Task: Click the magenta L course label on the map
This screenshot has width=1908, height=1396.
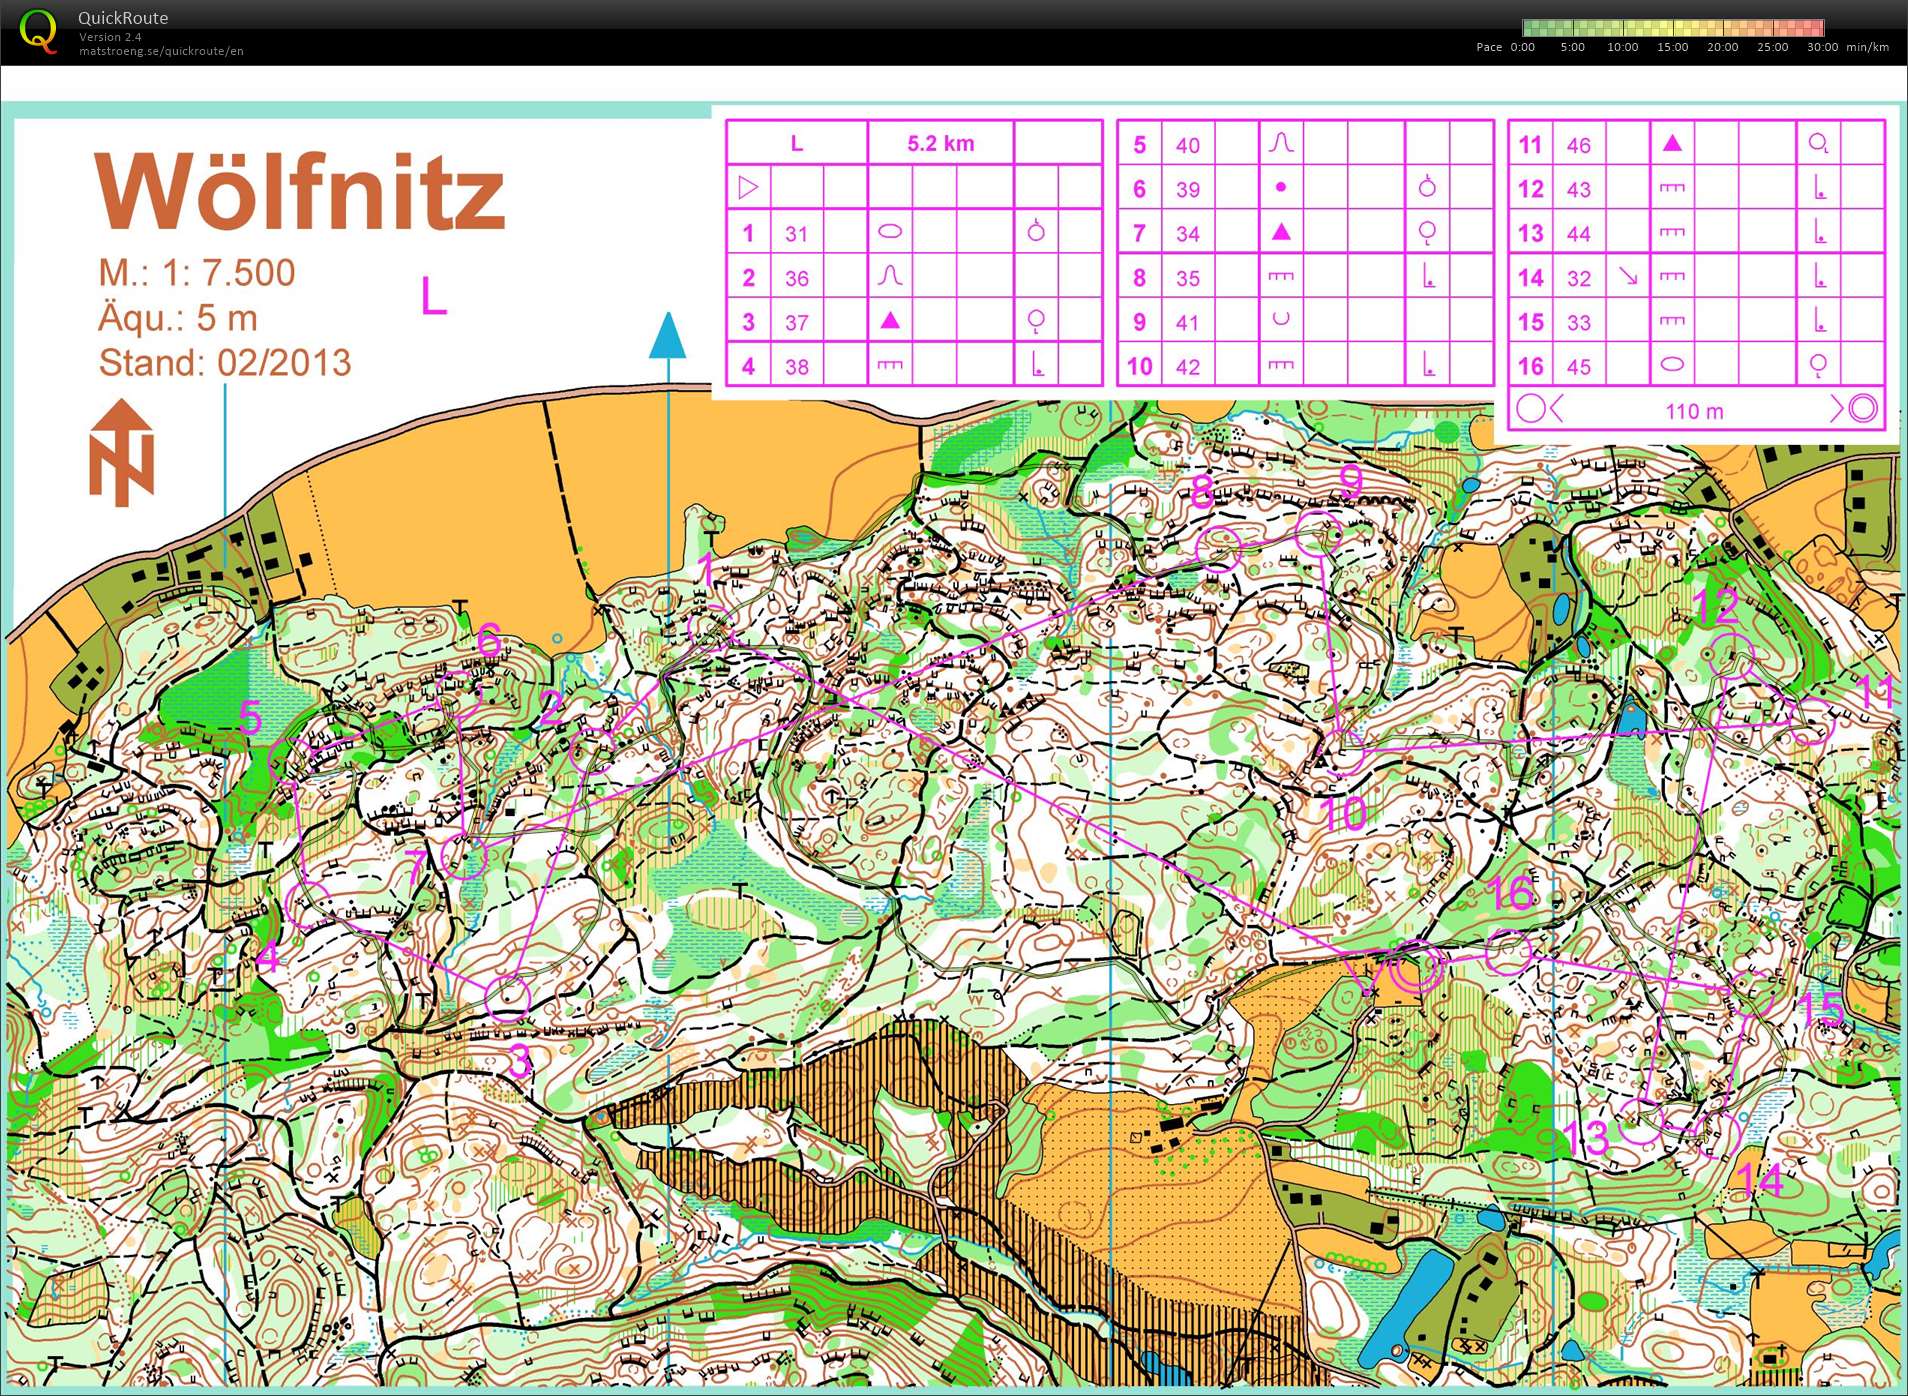Action: 433,296
